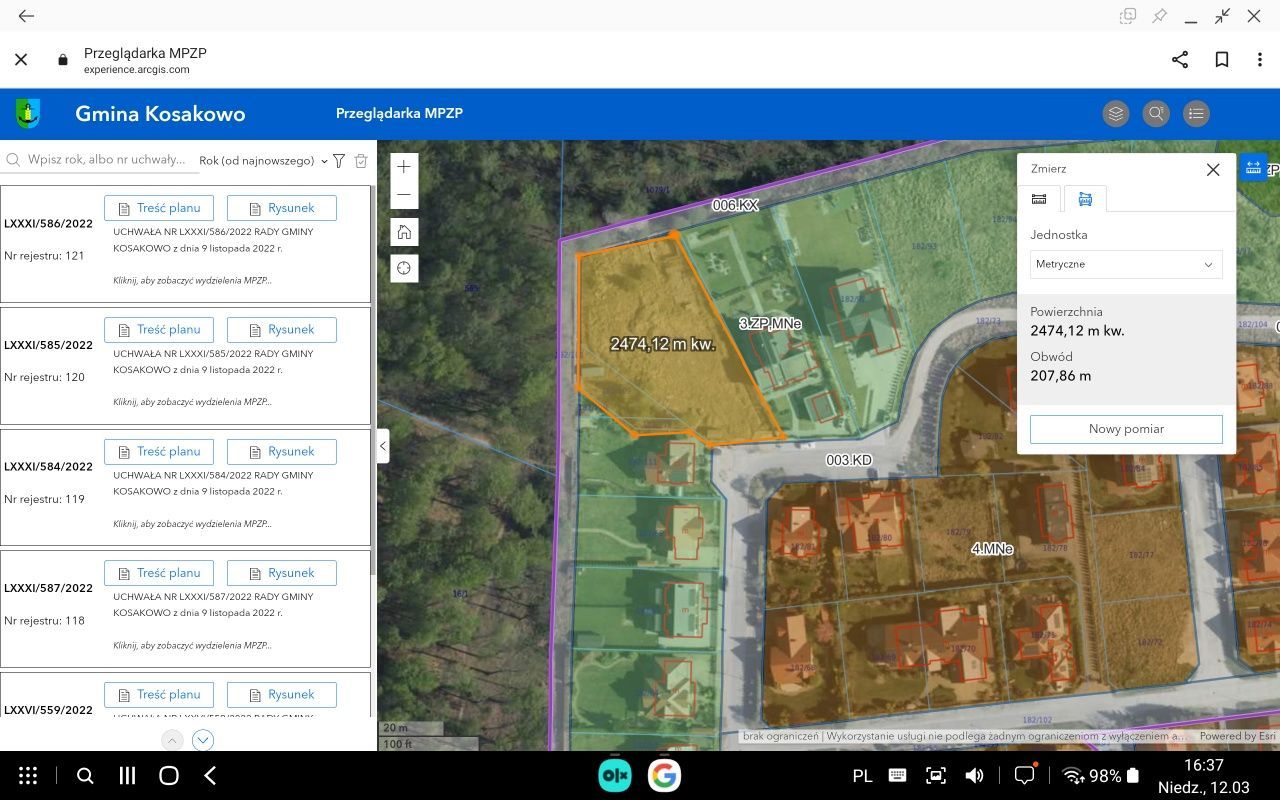Collapse the left plans side panel
Image resolution: width=1280 pixels, height=800 pixels.
(383, 446)
